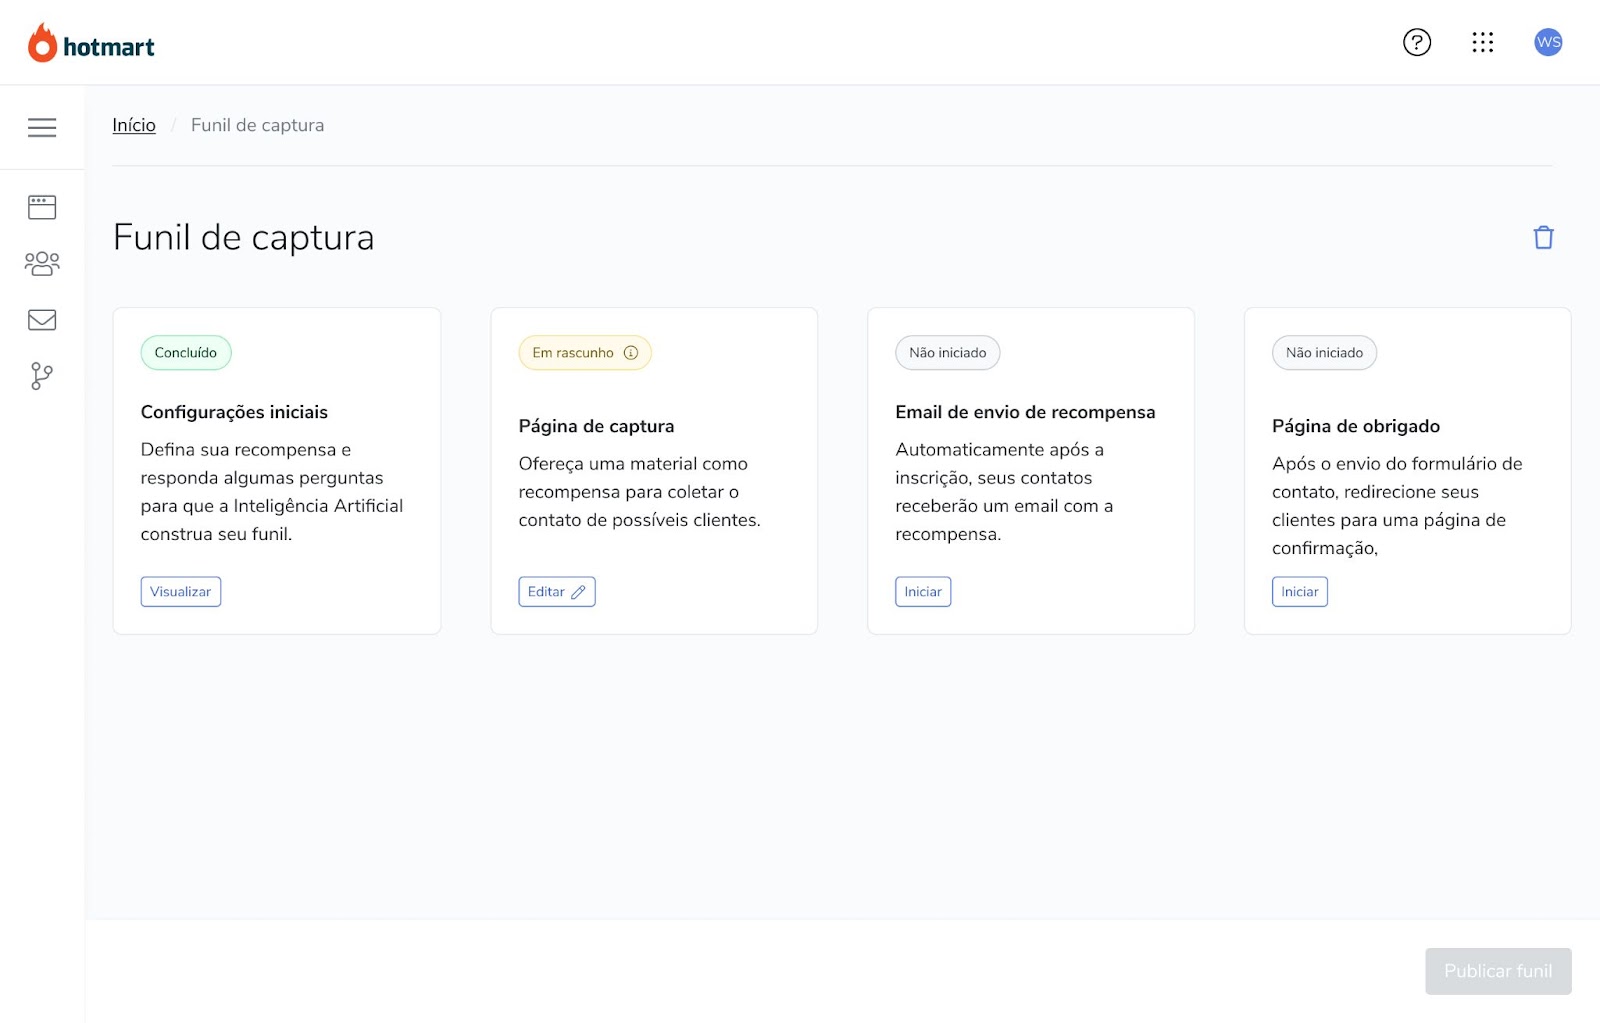This screenshot has height=1023, width=1600.
Task: Toggle the hamburger sidebar menu
Action: (x=42, y=127)
